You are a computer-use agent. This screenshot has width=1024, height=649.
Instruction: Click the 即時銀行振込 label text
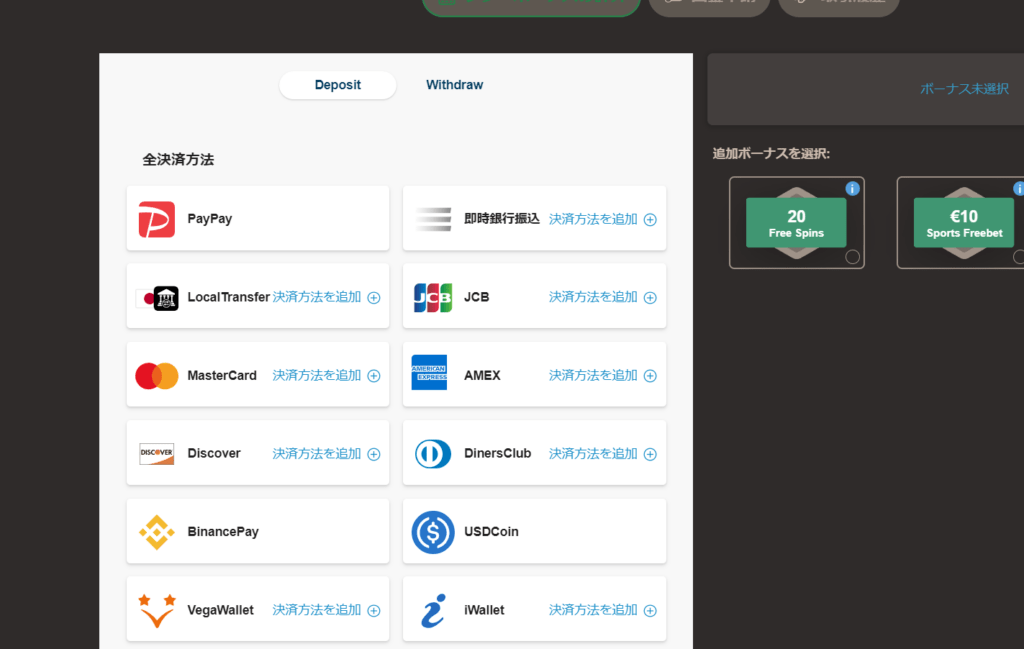pos(502,219)
